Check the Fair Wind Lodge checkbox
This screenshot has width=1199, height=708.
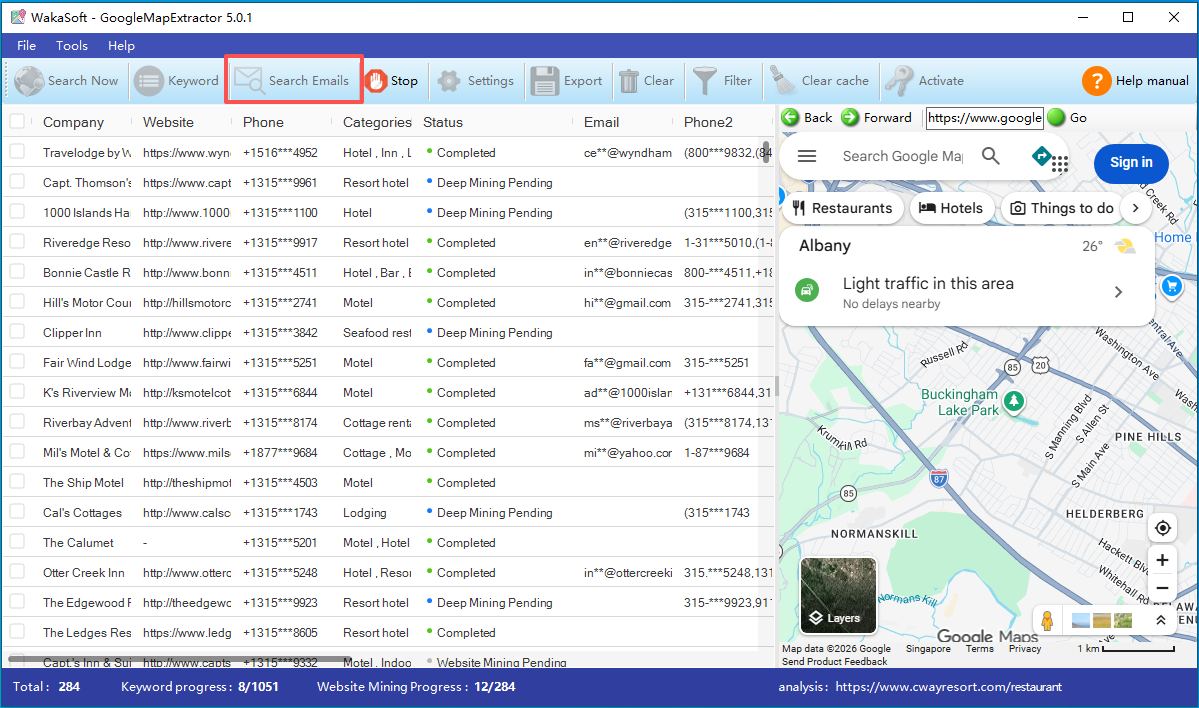[x=17, y=362]
